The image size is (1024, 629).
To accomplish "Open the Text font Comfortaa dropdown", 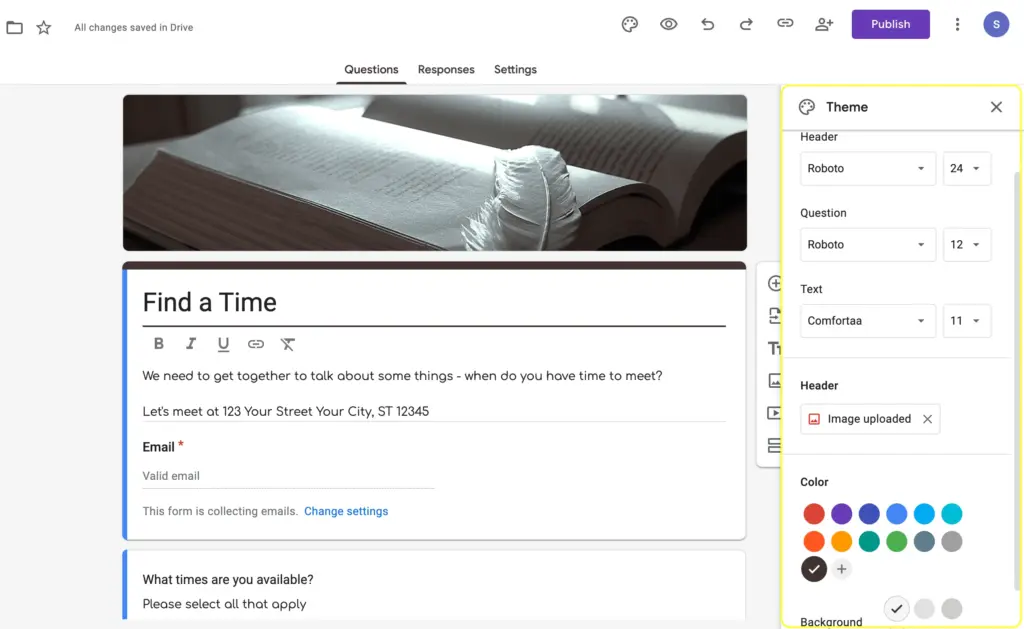I will [867, 321].
